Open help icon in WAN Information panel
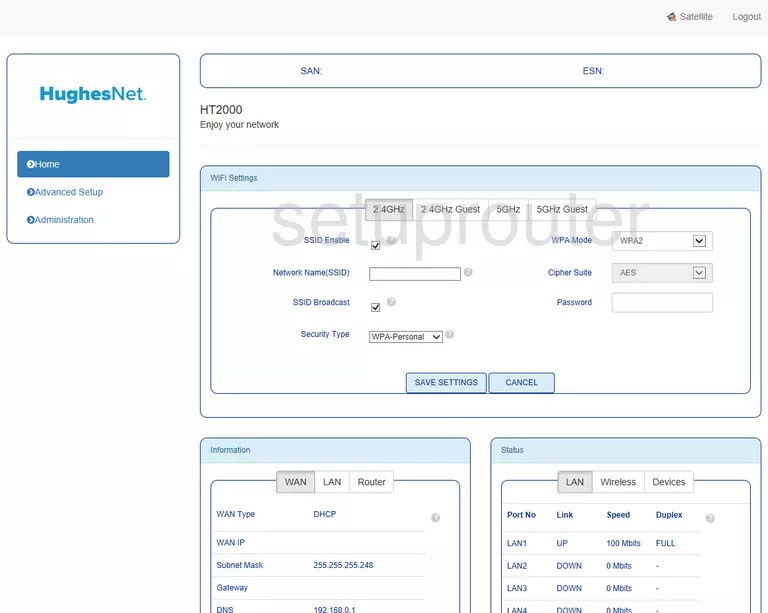768x613 pixels. 435,518
